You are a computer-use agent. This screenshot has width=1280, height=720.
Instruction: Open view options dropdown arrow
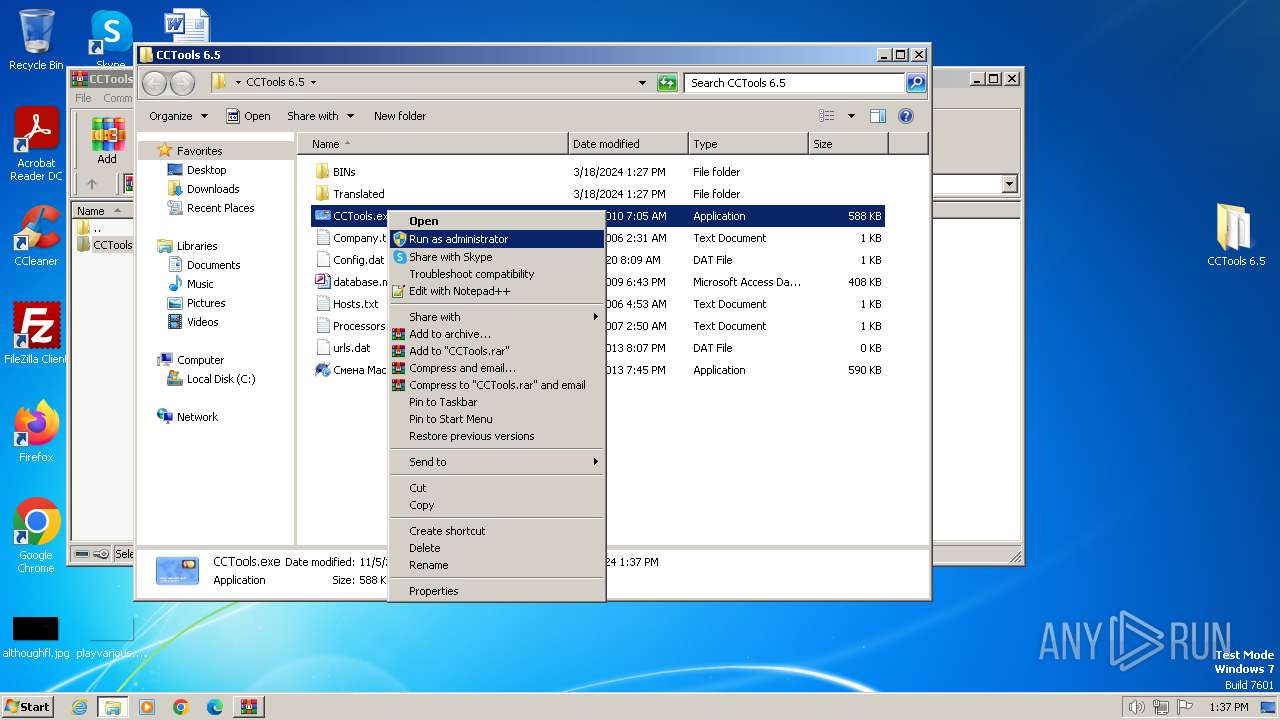click(x=851, y=116)
